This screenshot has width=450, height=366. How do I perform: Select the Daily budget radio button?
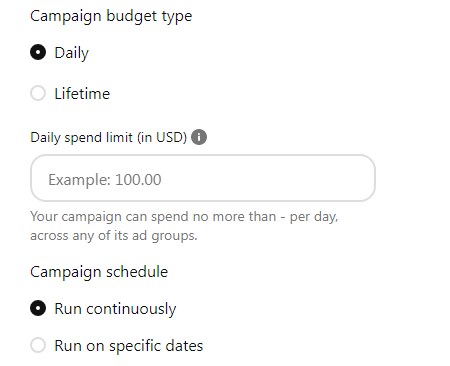[x=38, y=52]
